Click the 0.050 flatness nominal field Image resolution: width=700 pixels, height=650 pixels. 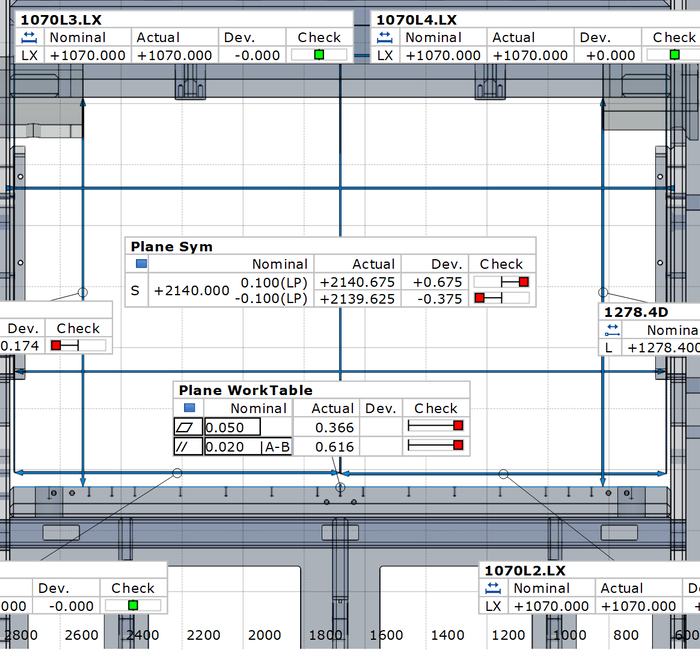click(x=230, y=427)
